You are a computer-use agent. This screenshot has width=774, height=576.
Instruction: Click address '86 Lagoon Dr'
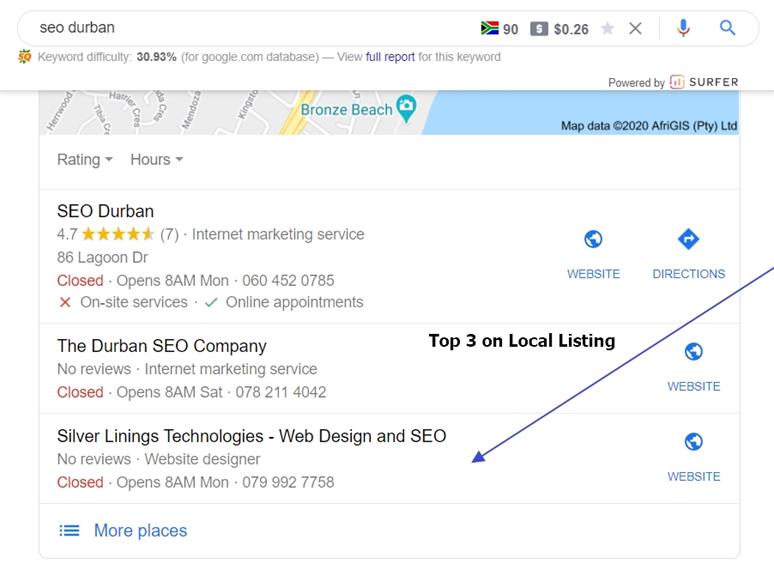pyautogui.click(x=102, y=257)
